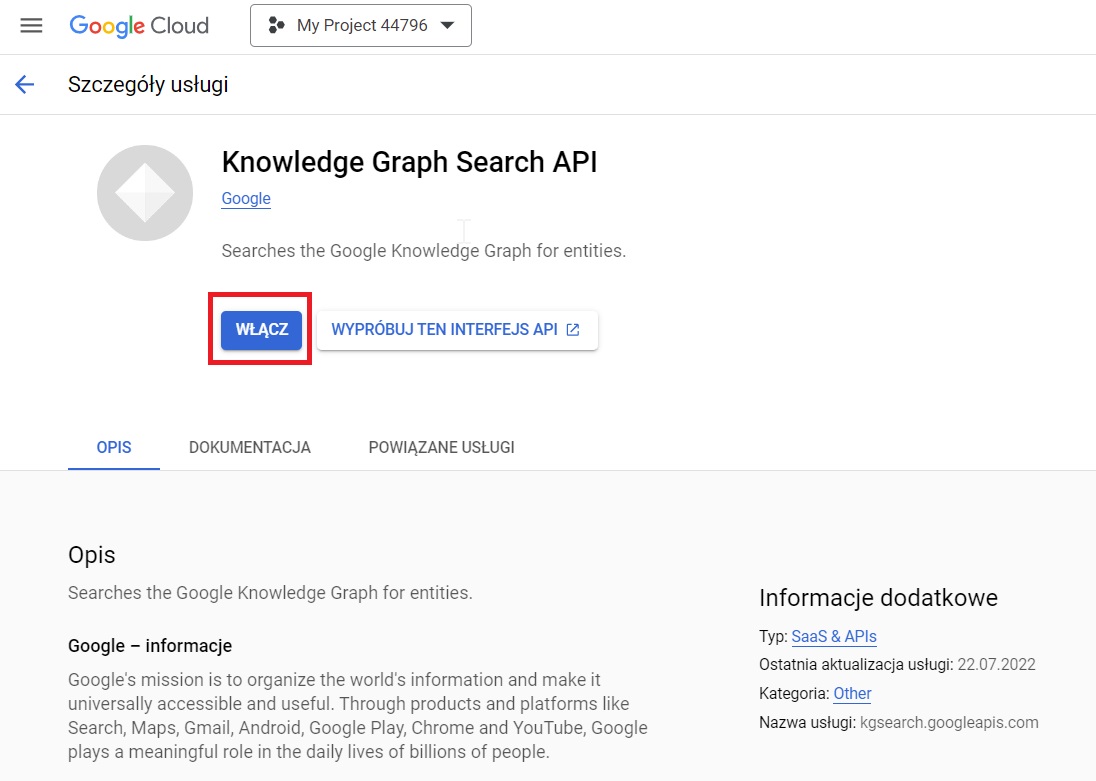Open the POWIĄZANE USŁUGI tab
Image resolution: width=1096 pixels, height=781 pixels.
[x=441, y=447]
